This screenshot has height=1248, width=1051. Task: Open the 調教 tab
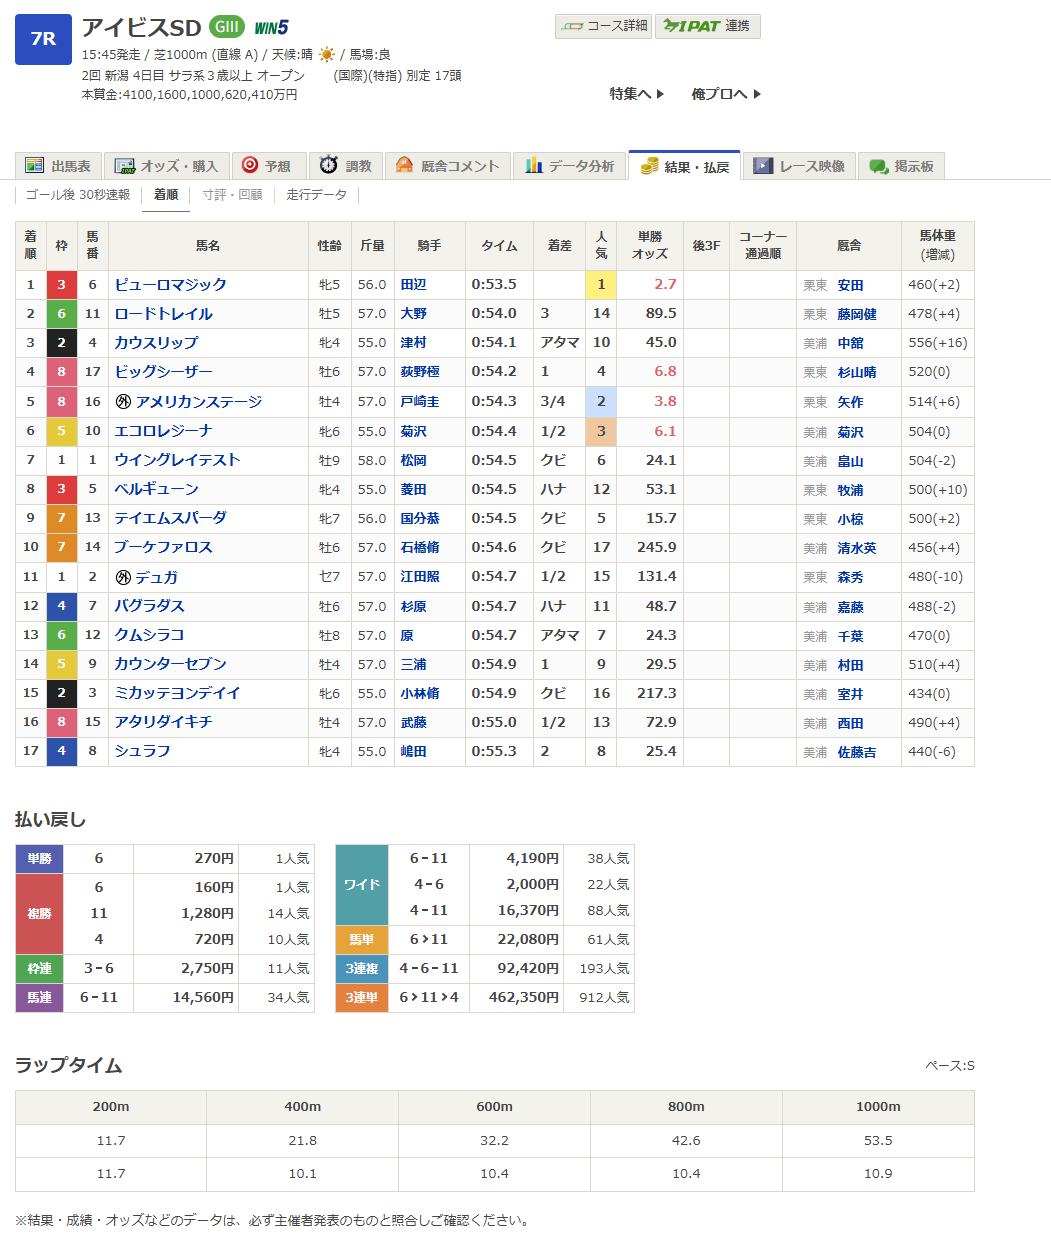coord(345,166)
